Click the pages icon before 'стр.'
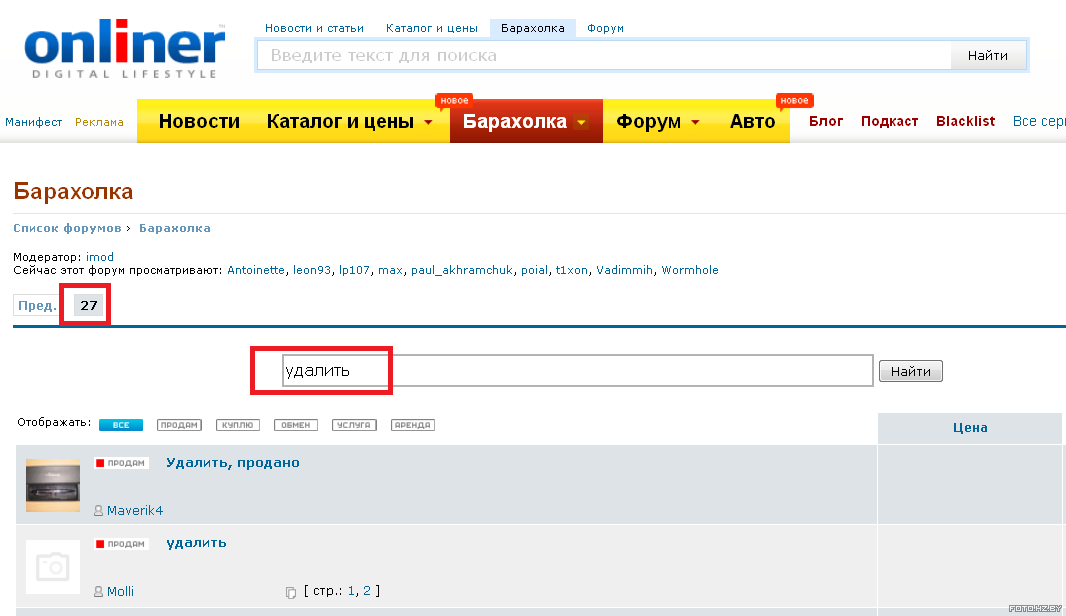 [x=291, y=592]
